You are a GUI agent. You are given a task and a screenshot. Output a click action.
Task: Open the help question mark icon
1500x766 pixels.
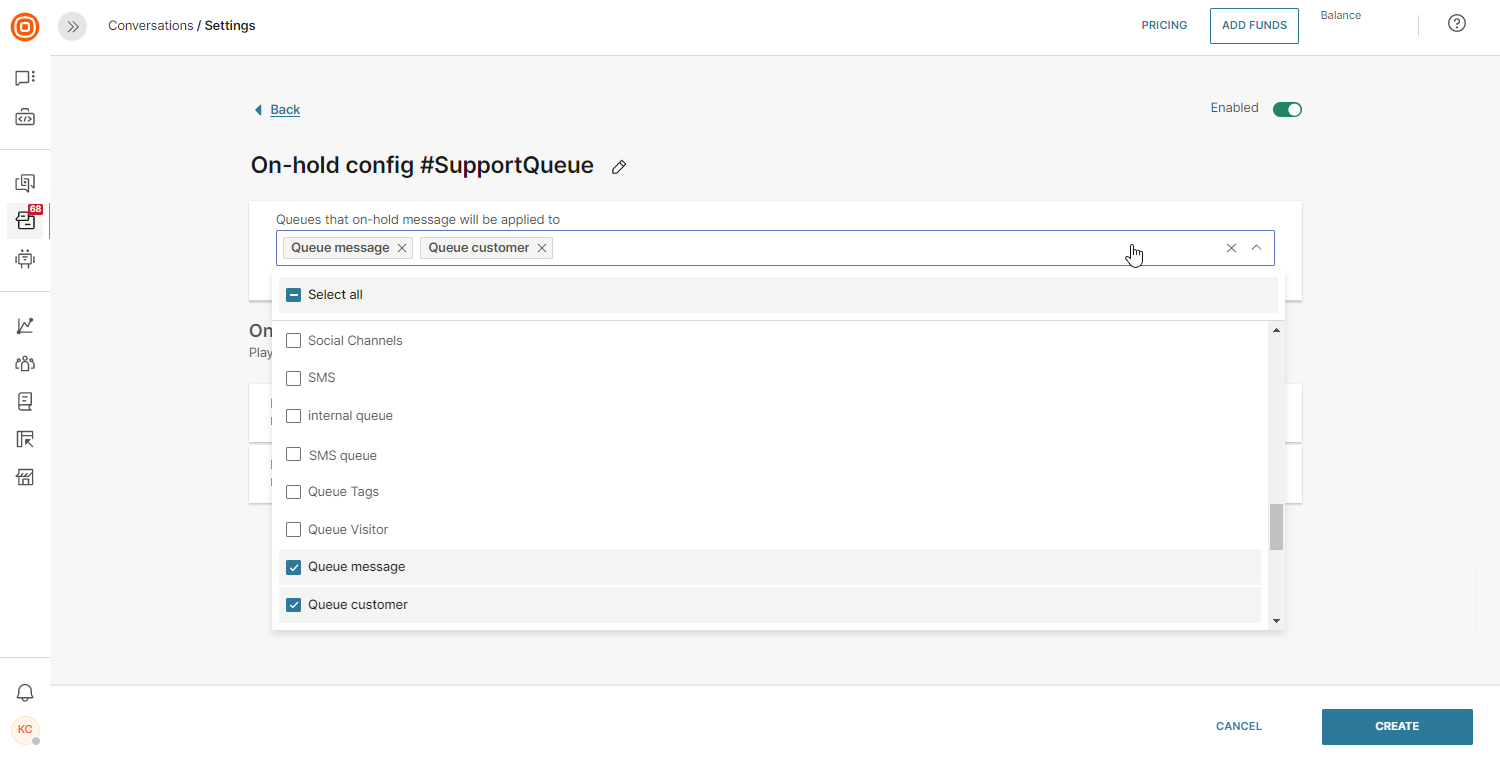pos(1457,24)
